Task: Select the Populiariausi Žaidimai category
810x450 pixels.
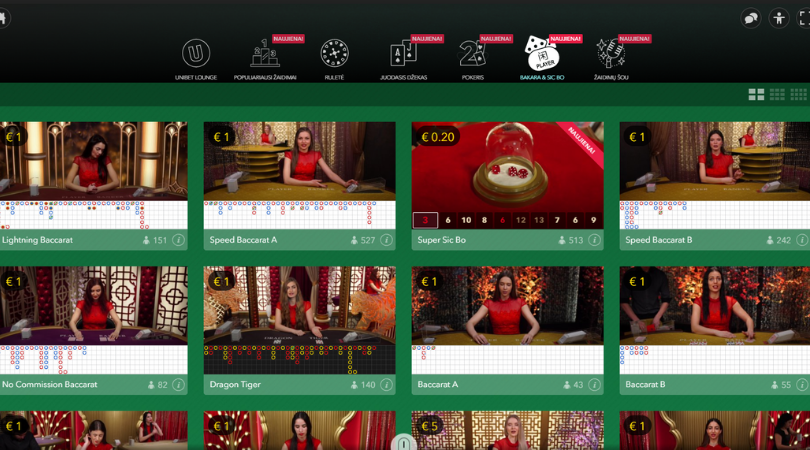Action: pos(265,59)
